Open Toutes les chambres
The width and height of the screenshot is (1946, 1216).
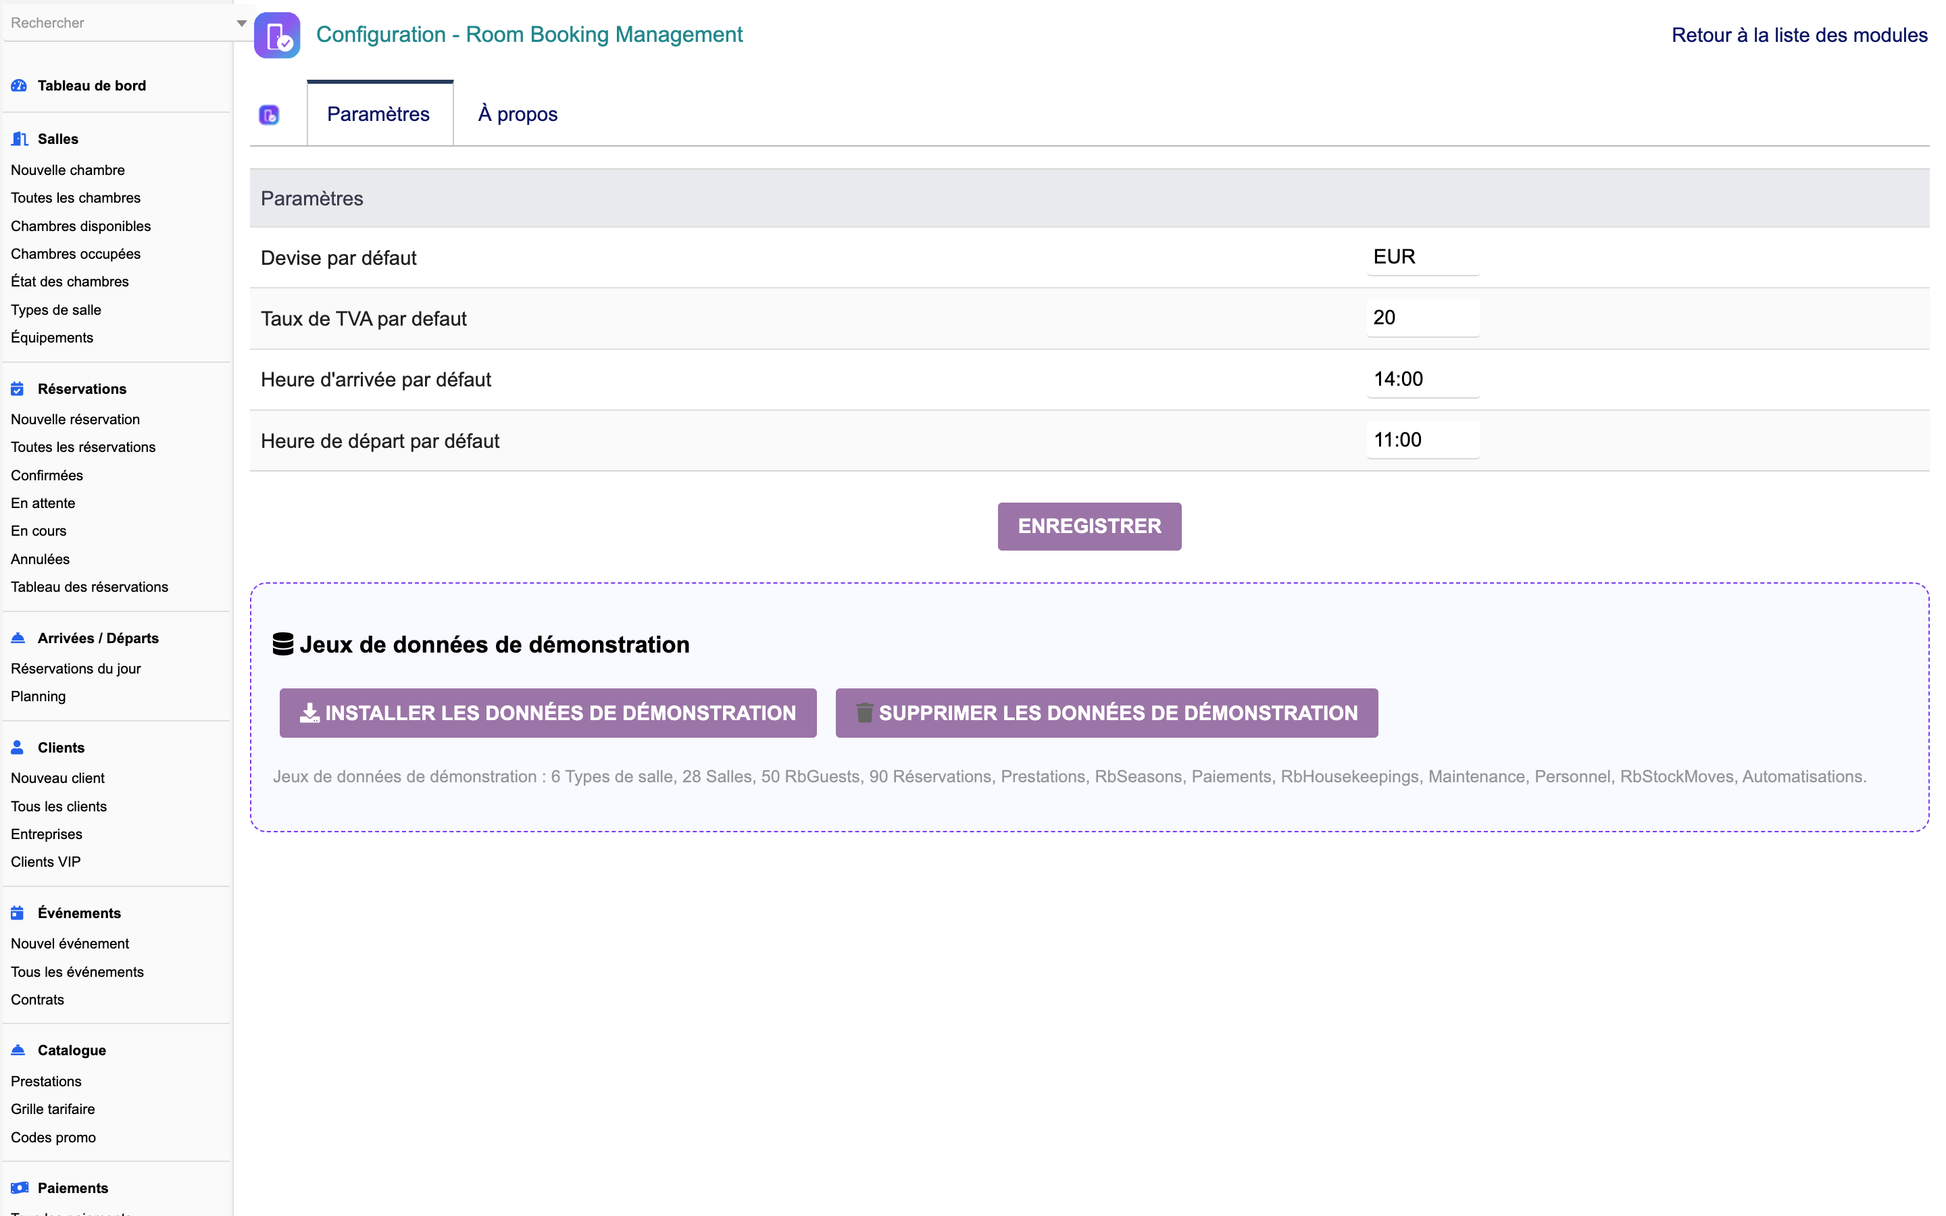76,198
